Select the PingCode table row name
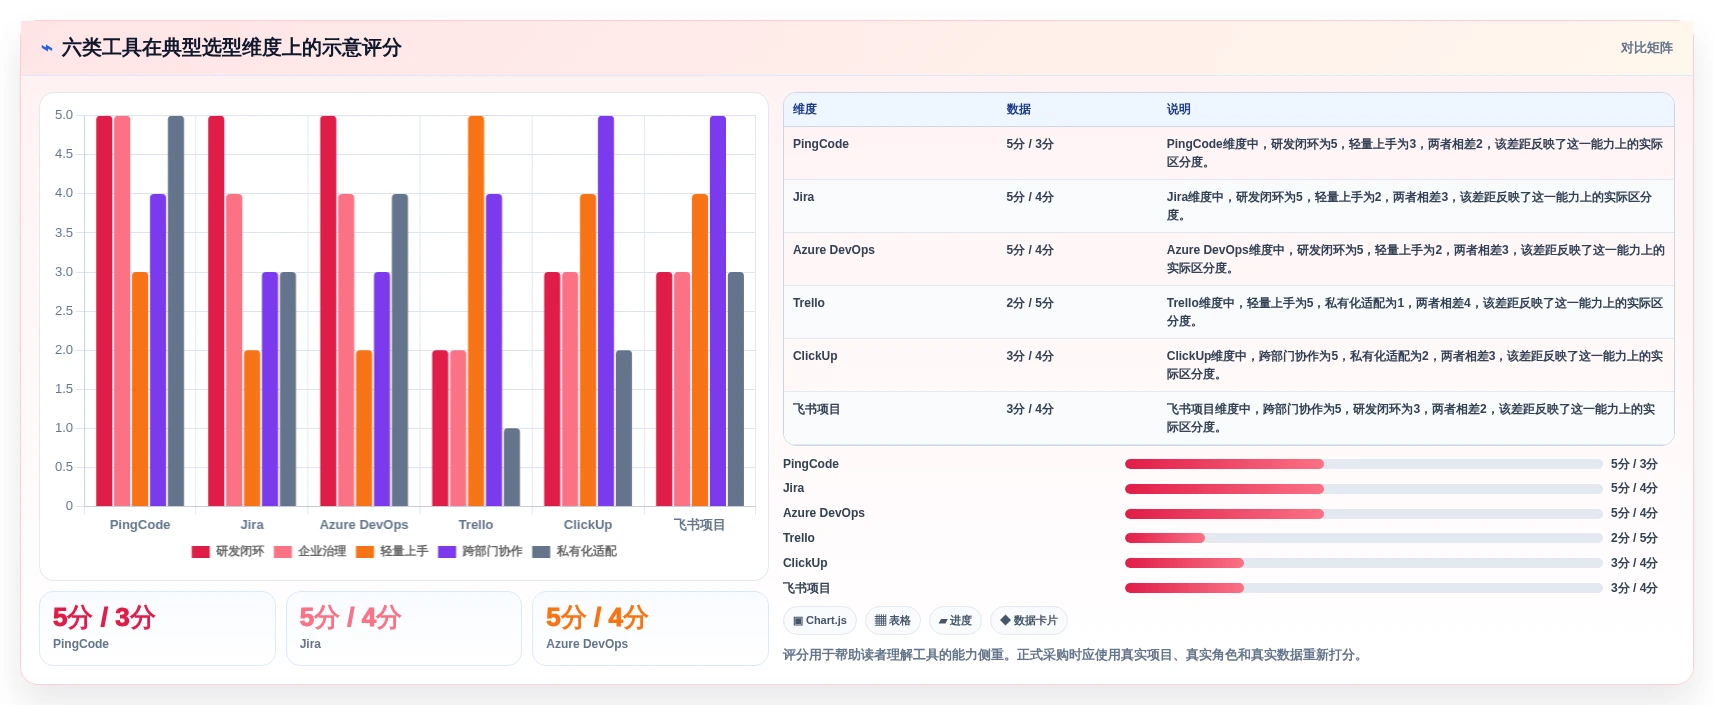Image resolution: width=1714 pixels, height=705 pixels. coord(821,144)
